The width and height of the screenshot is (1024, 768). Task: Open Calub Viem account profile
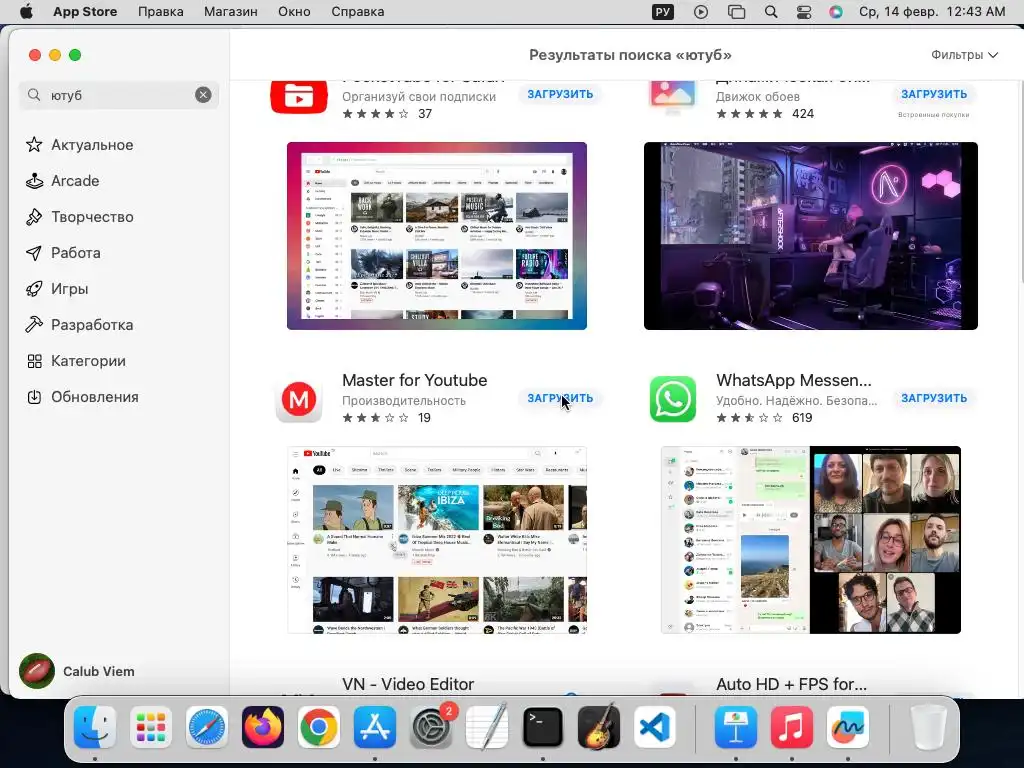click(77, 671)
